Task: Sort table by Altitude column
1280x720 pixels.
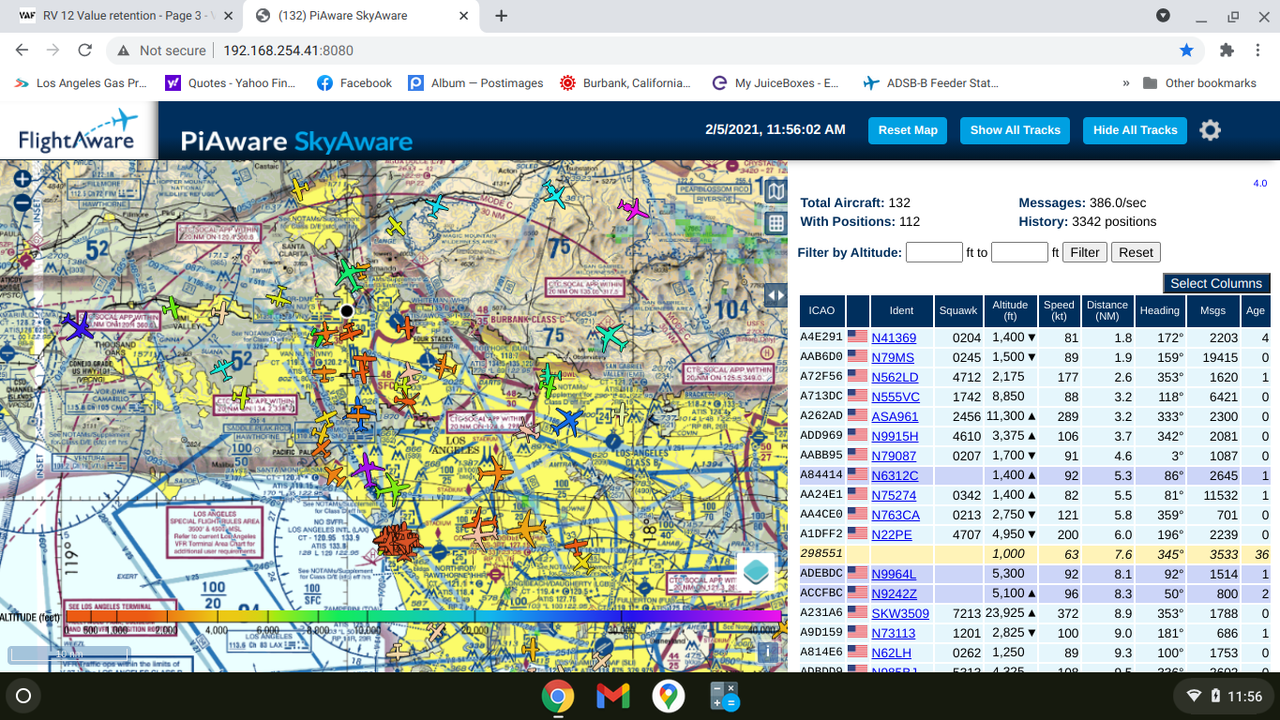Action: (1010, 311)
